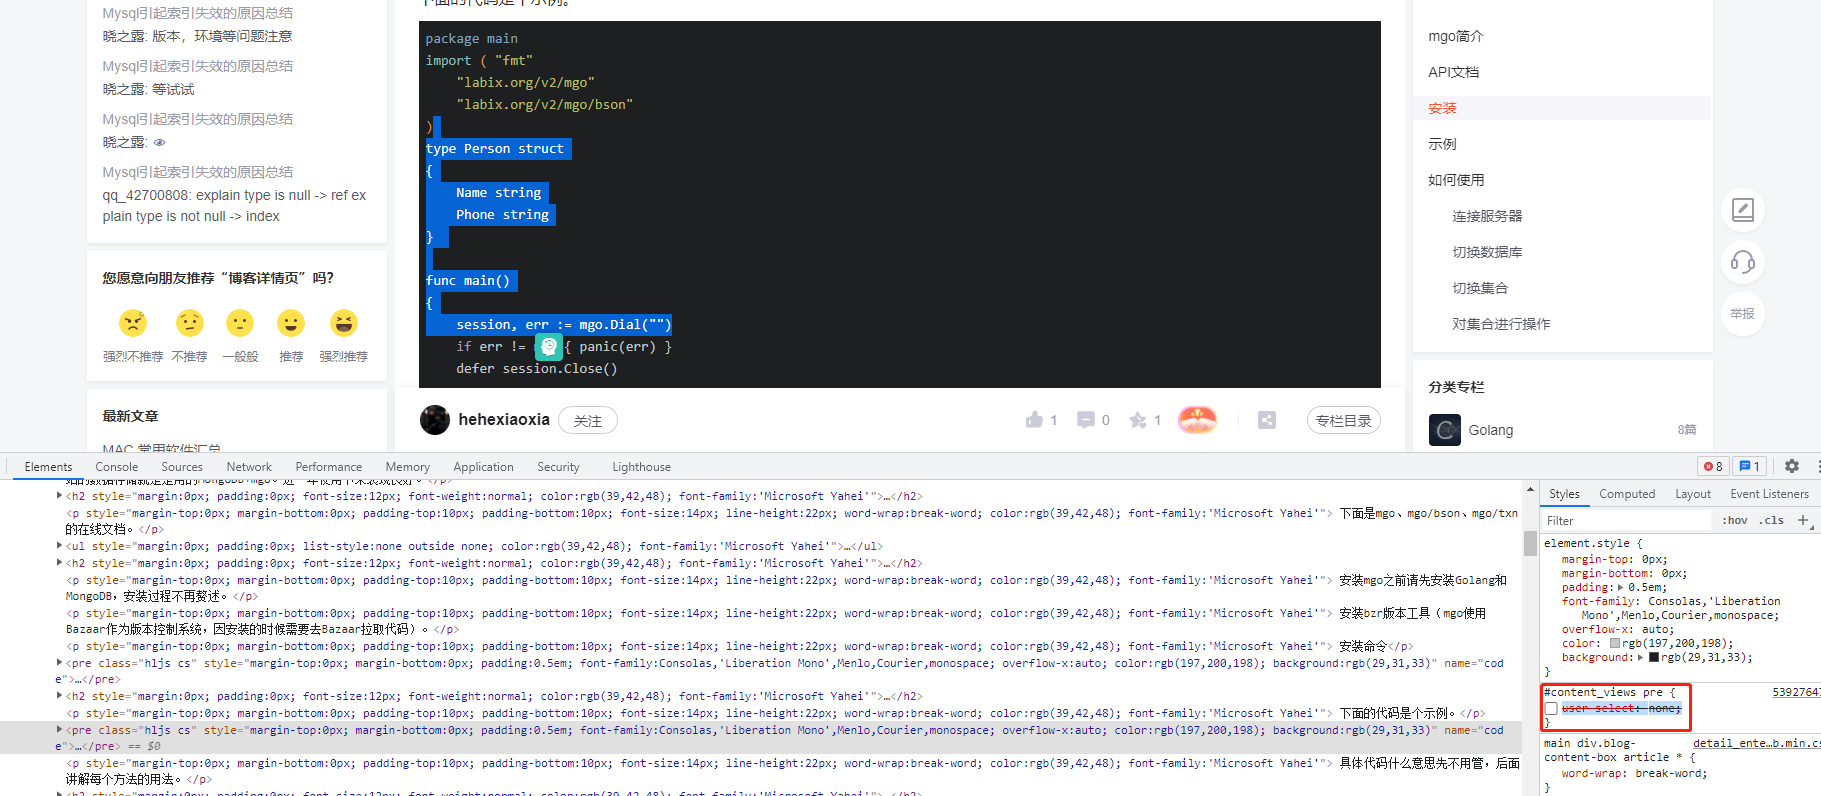Click the background color swatch
The height and width of the screenshot is (796, 1821).
1654,658
